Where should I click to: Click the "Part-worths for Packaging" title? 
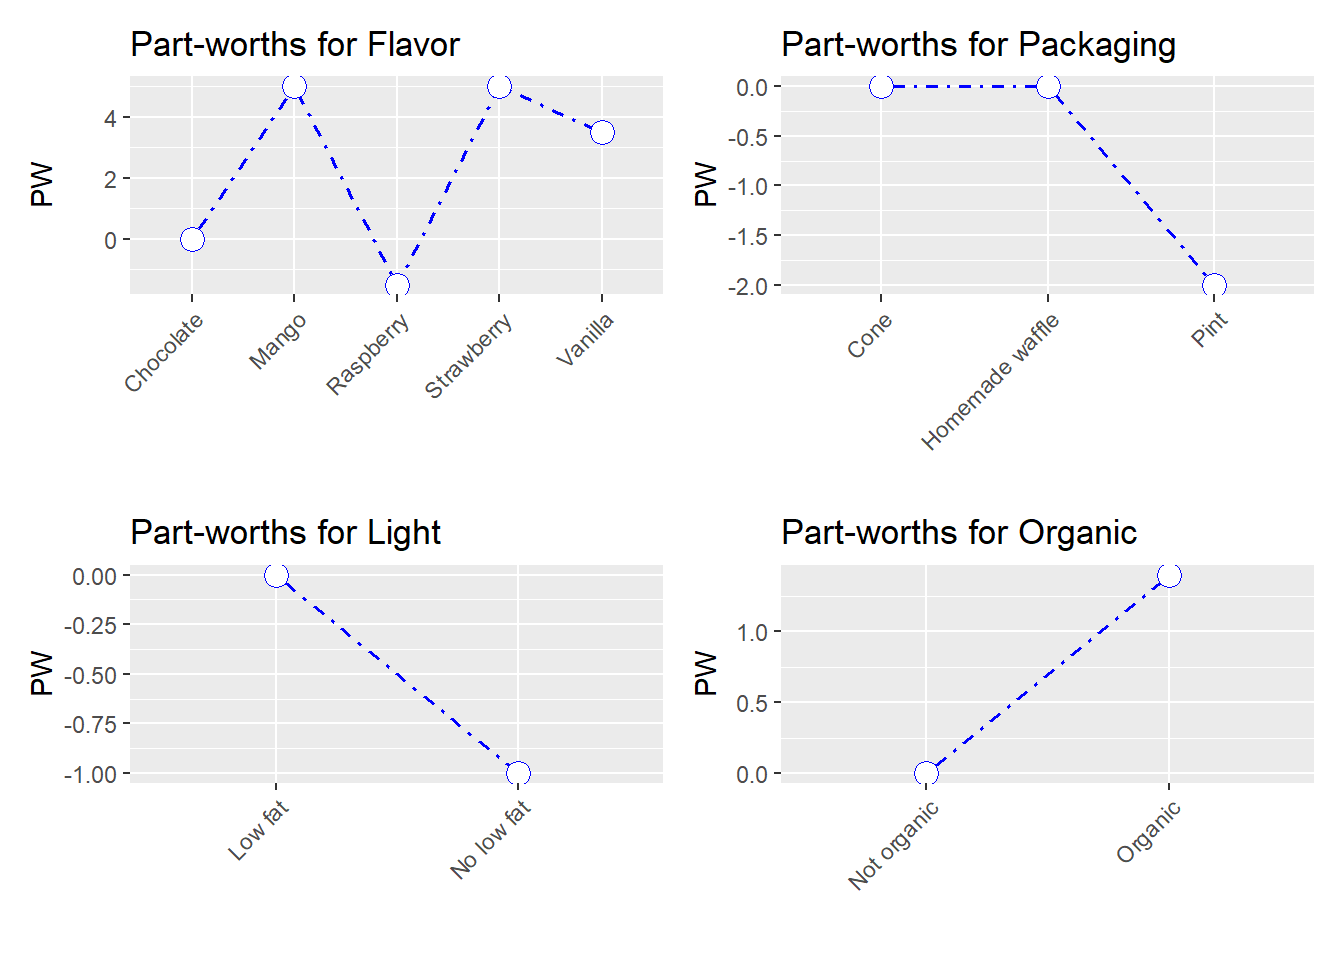(x=978, y=45)
